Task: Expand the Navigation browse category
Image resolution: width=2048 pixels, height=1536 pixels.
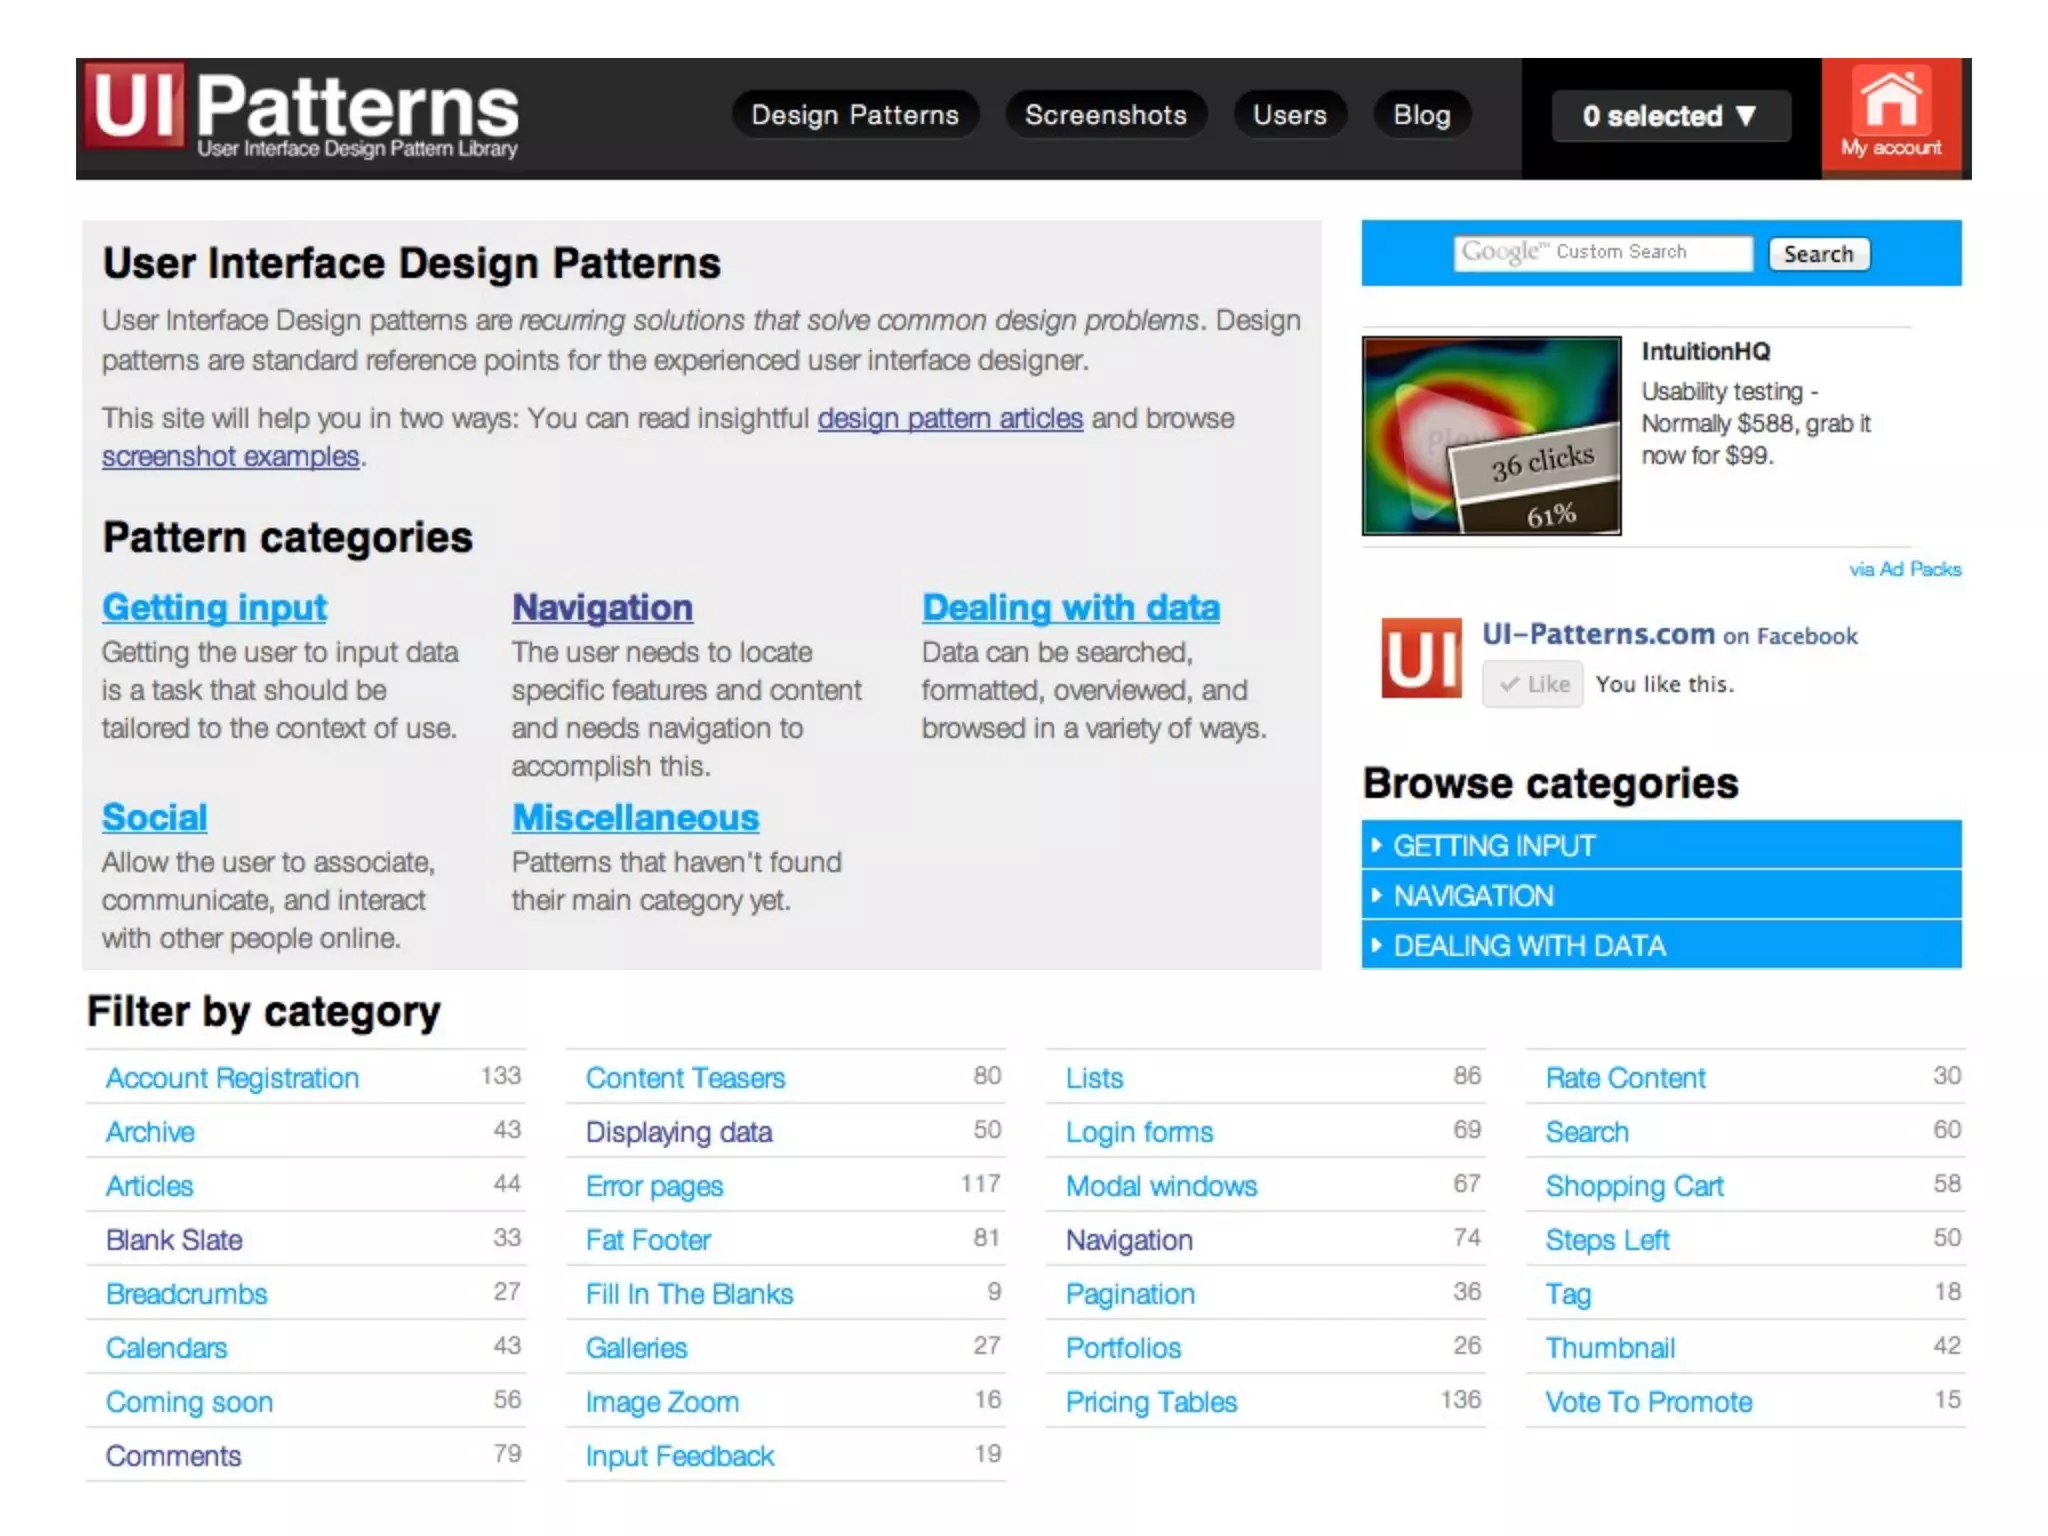Action: [1660, 896]
